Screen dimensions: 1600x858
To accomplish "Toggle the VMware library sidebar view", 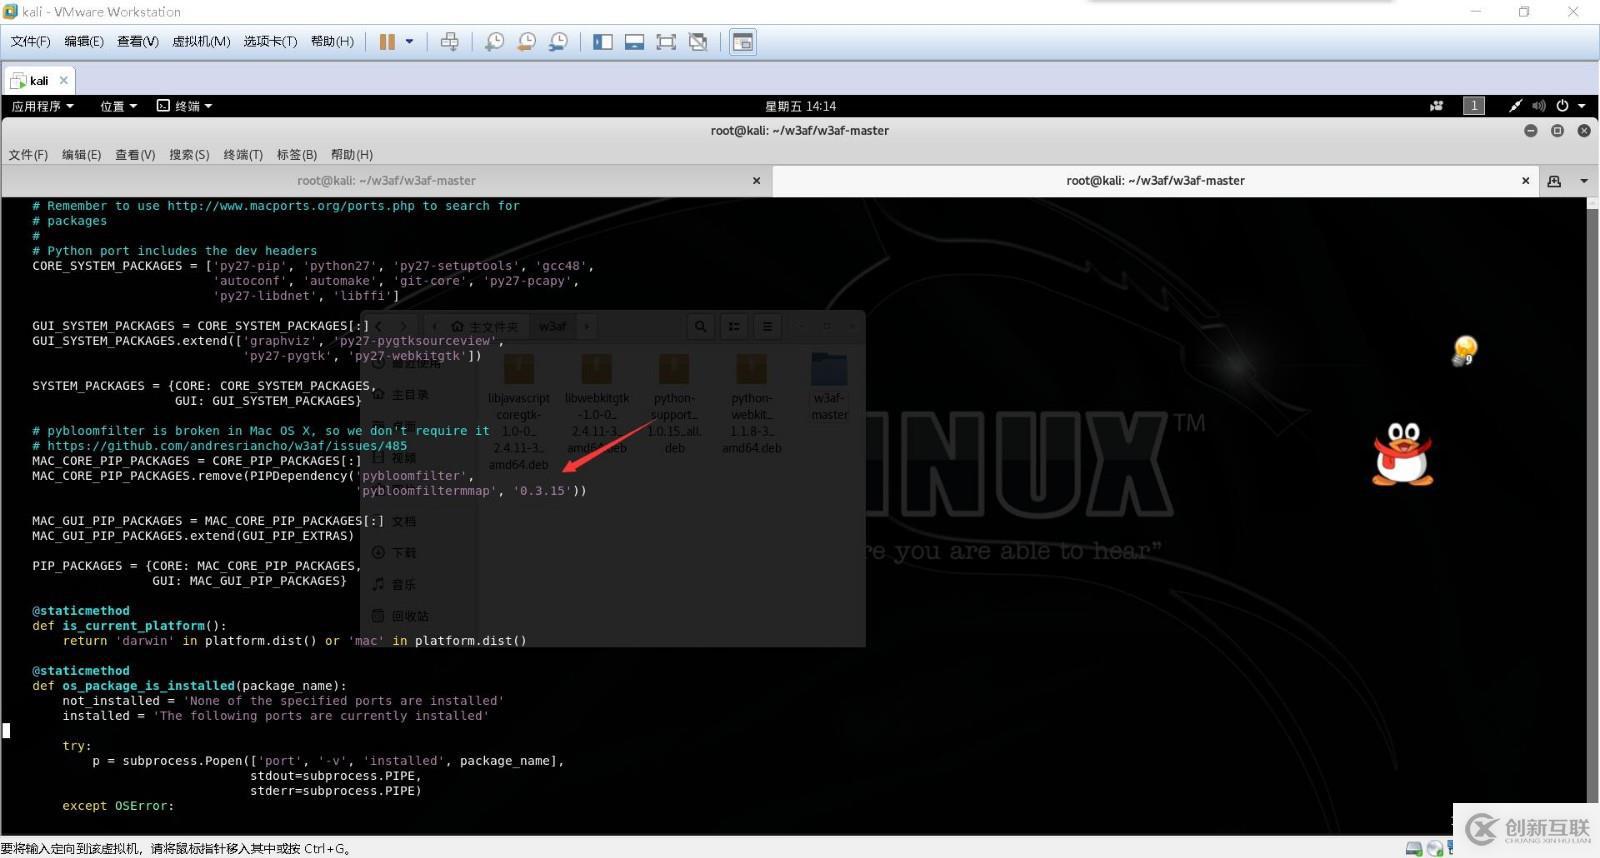I will click(603, 42).
